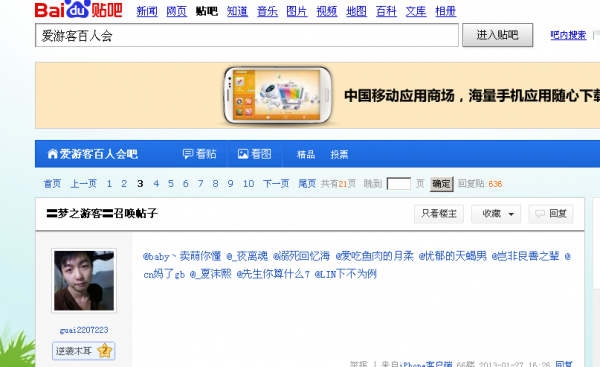Click the picture icon for 看图
This screenshot has height=367, width=600.
pos(243,154)
